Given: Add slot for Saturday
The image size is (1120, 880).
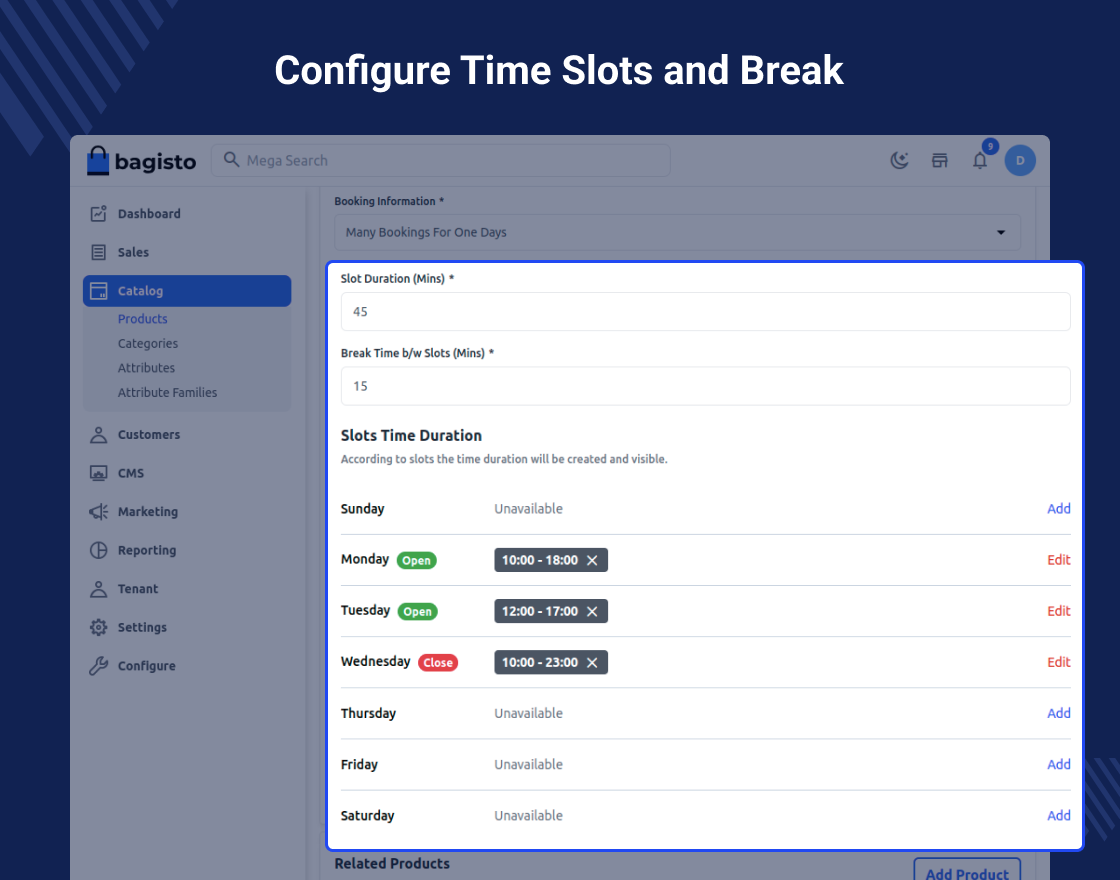Looking at the screenshot, I should (x=1059, y=815).
